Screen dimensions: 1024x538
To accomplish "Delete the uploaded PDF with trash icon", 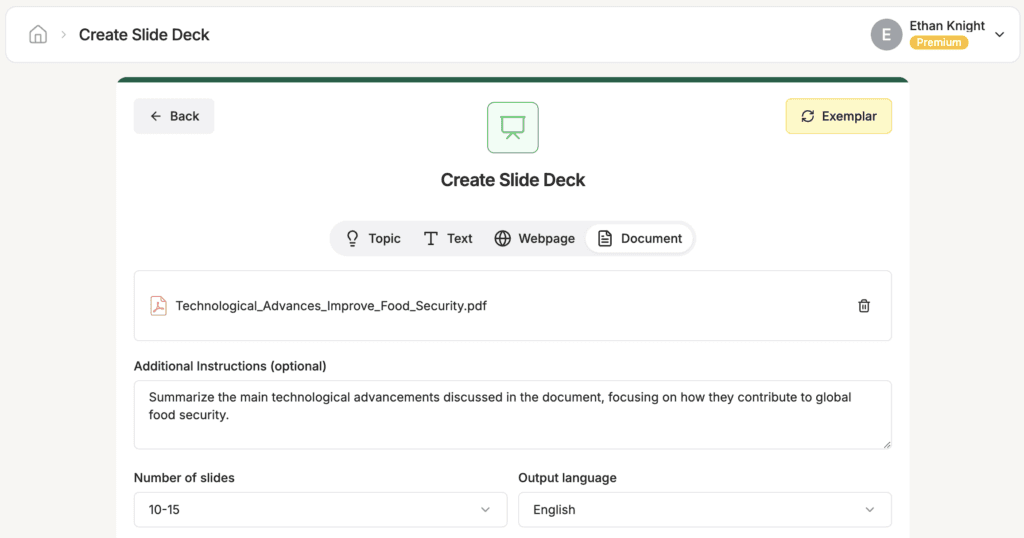I will click(863, 306).
